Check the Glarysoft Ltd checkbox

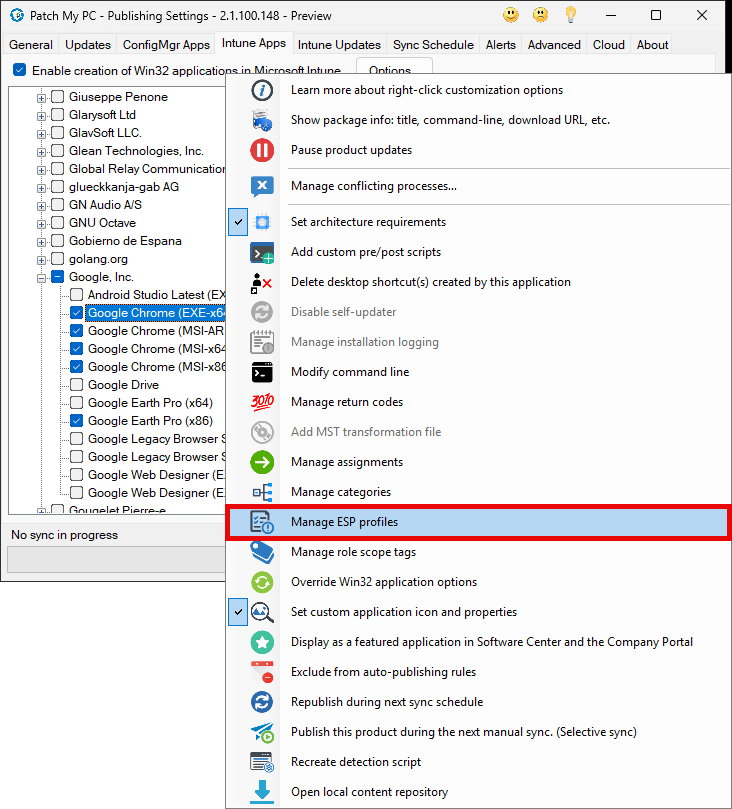click(x=58, y=115)
